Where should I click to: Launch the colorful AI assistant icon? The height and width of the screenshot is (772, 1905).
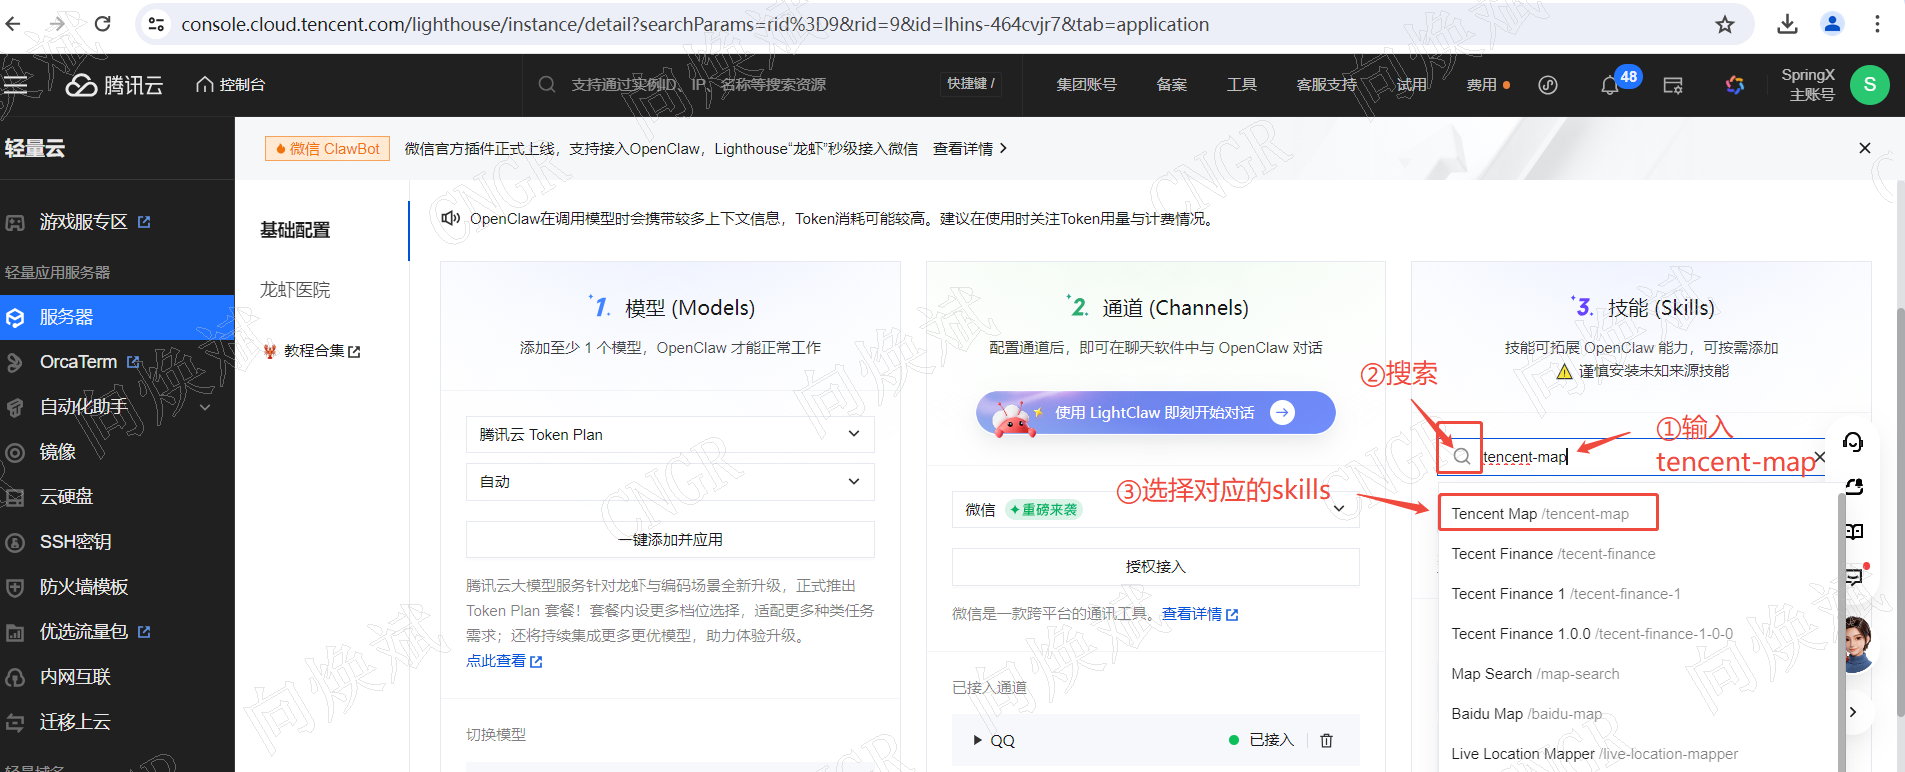tap(1735, 85)
